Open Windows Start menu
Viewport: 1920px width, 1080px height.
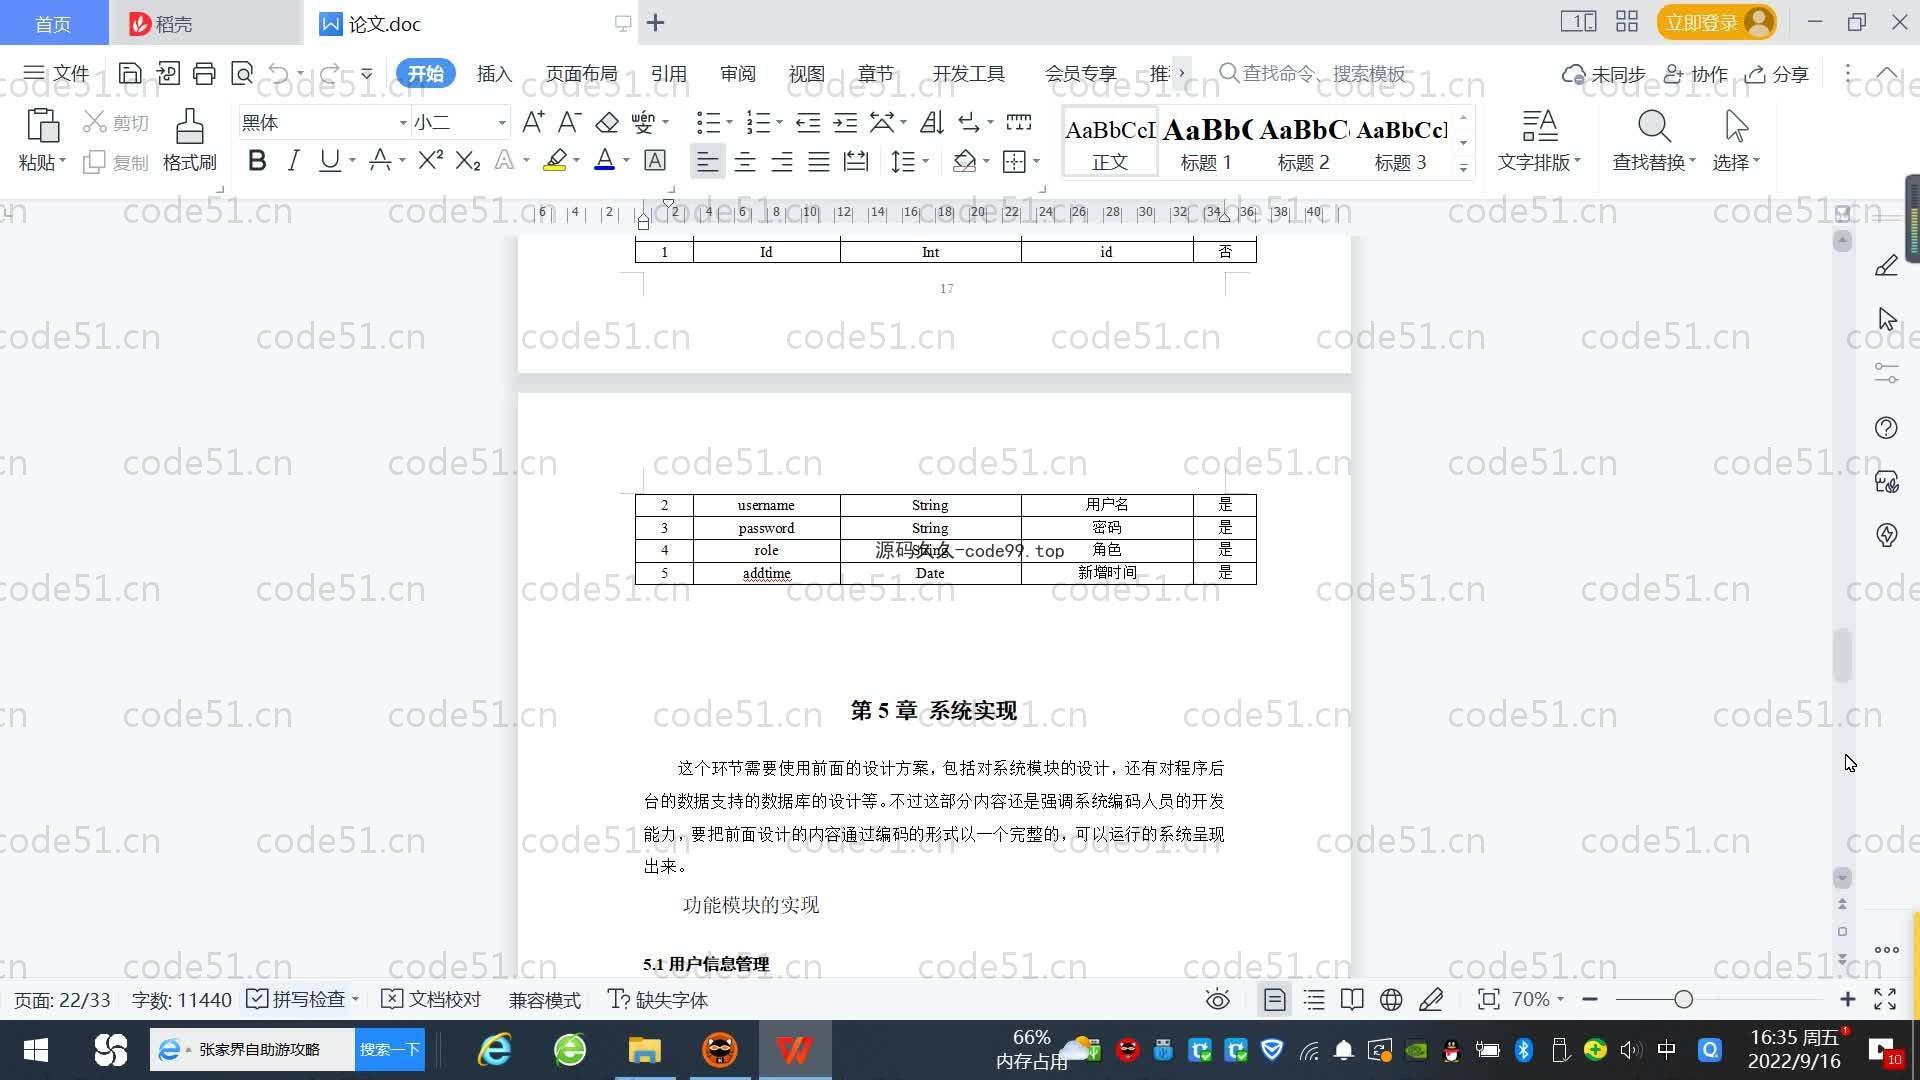point(35,1050)
